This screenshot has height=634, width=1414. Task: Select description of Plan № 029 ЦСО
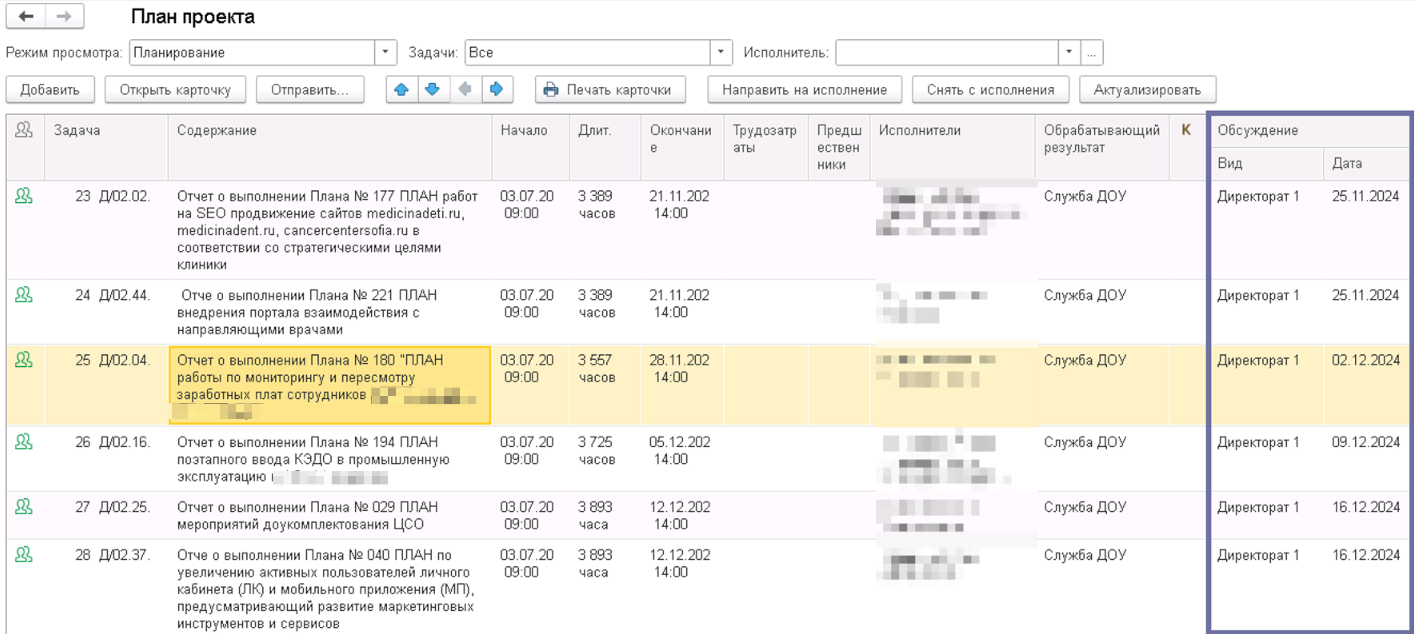(x=330, y=515)
